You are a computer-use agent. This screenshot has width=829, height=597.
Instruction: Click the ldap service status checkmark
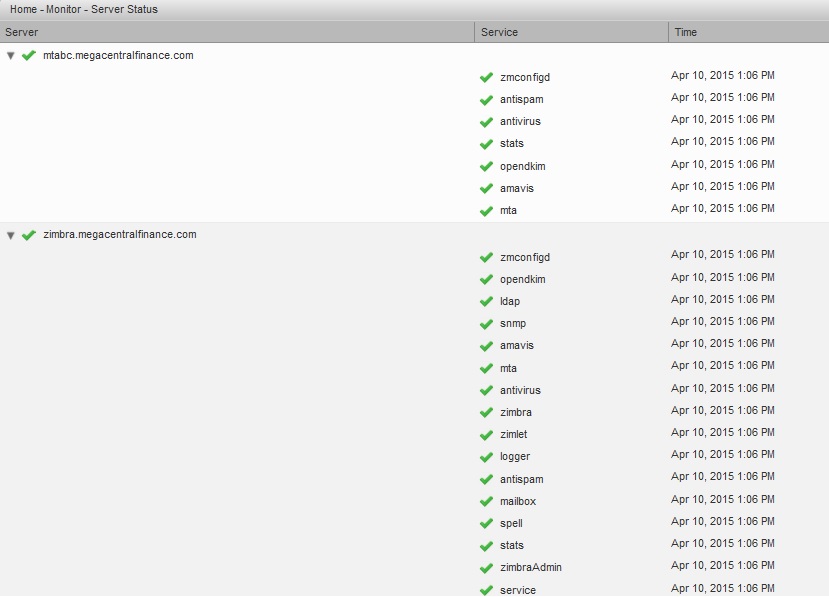pos(486,302)
